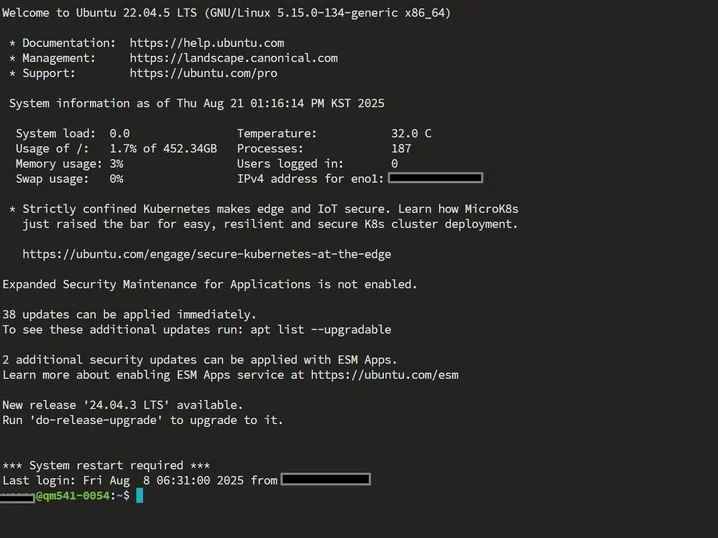Screen dimensions: 718x538
Task: Click the 'System restart required' message
Action: (x=106, y=466)
